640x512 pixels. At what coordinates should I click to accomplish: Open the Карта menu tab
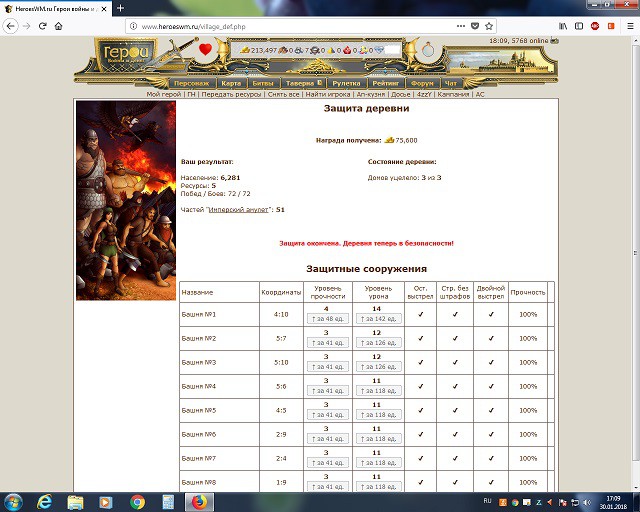[231, 84]
